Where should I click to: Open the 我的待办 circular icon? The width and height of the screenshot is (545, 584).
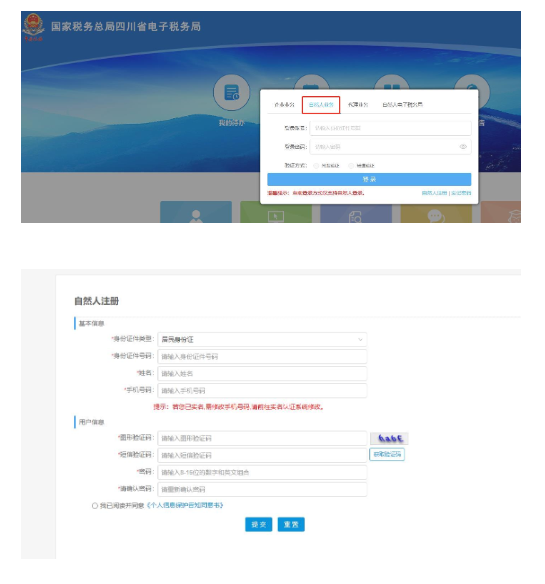click(x=231, y=92)
